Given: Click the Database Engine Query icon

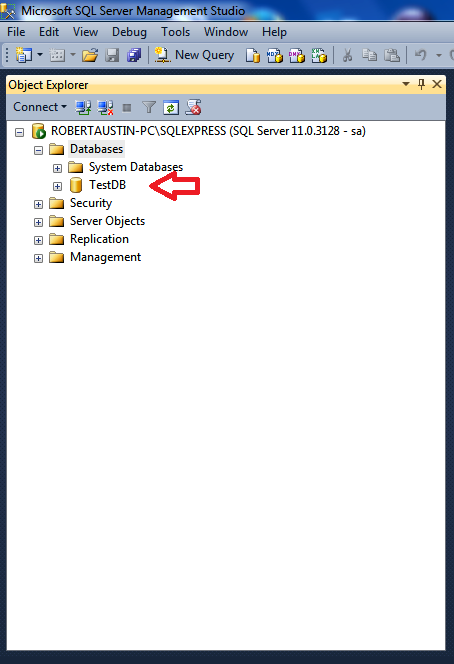Looking at the screenshot, I should pyautogui.click(x=252, y=55).
